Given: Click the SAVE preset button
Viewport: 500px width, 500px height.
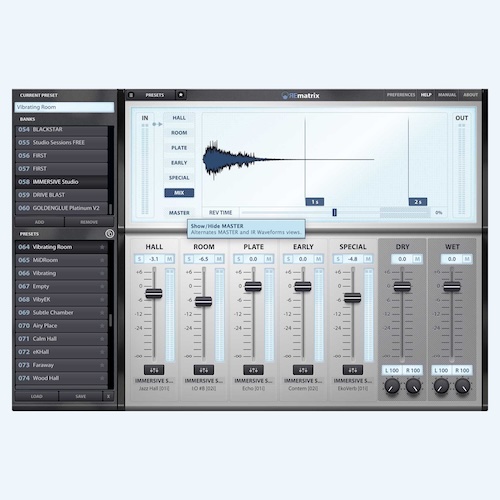Looking at the screenshot, I should (81, 396).
